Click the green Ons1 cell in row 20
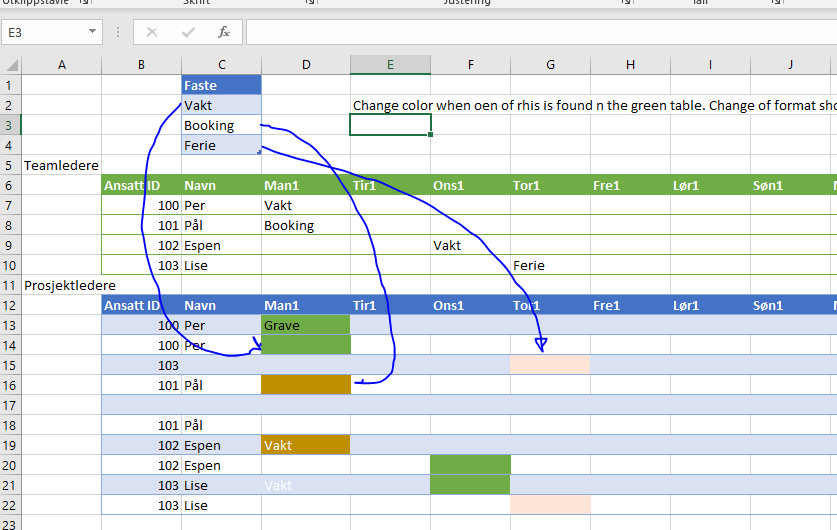Viewport: 837px width, 530px height. click(470, 465)
